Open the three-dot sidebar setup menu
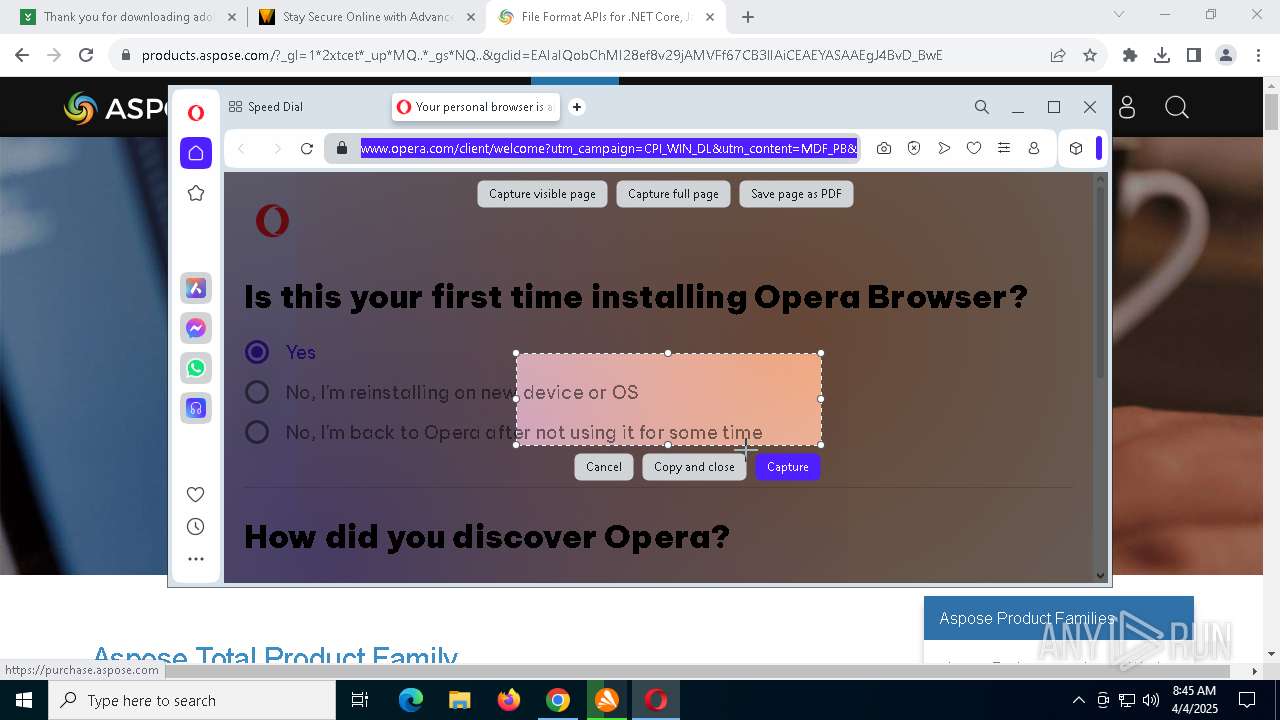The width and height of the screenshot is (1280, 720). coord(196,559)
